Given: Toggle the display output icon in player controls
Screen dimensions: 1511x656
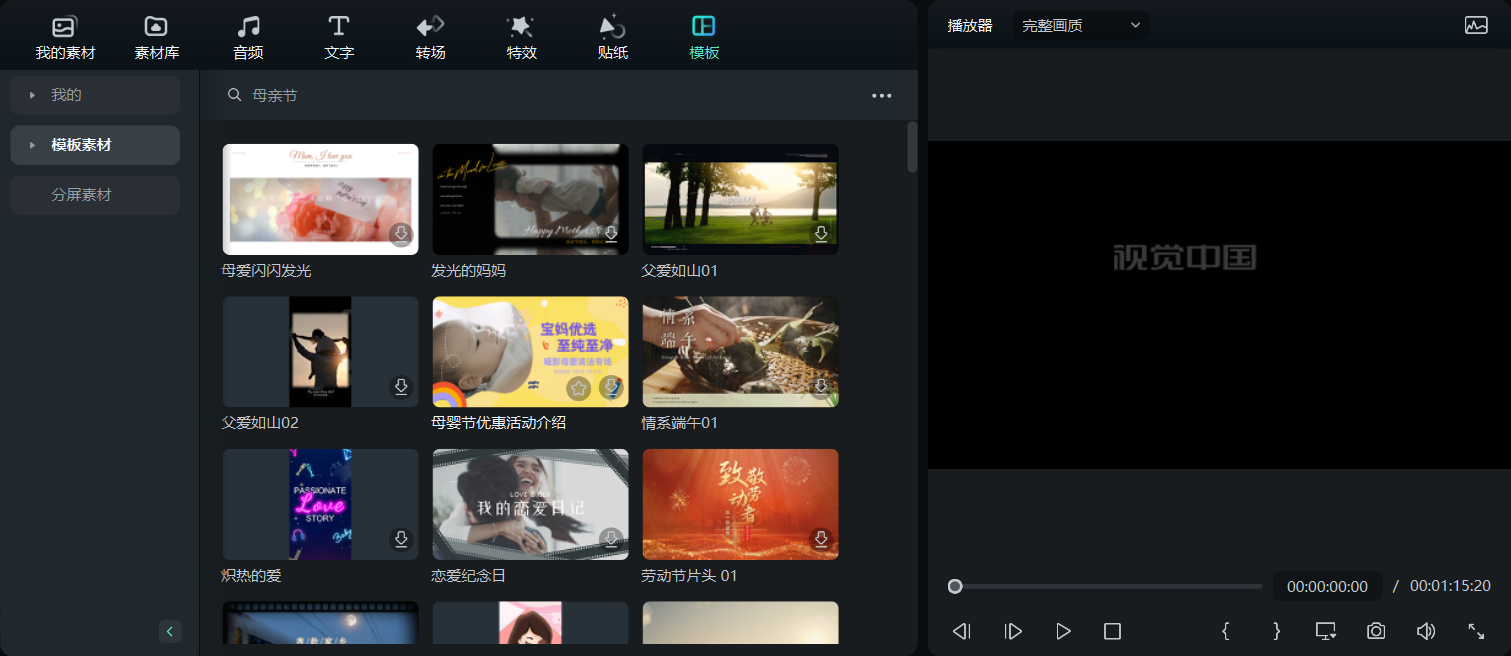Looking at the screenshot, I should click(x=1325, y=631).
